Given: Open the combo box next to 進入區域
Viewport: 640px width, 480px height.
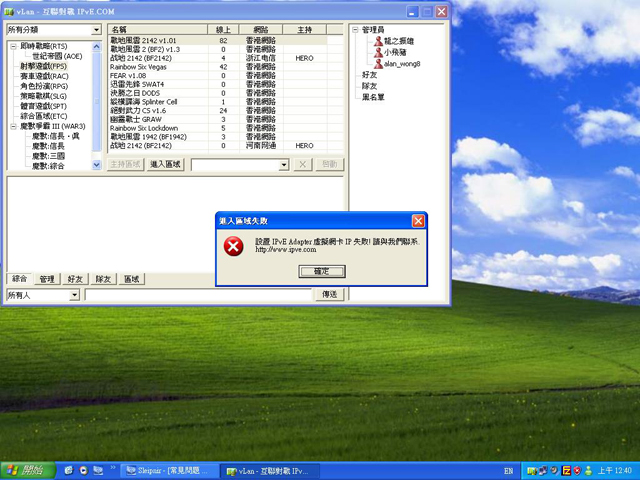Looking at the screenshot, I should click(x=284, y=165).
